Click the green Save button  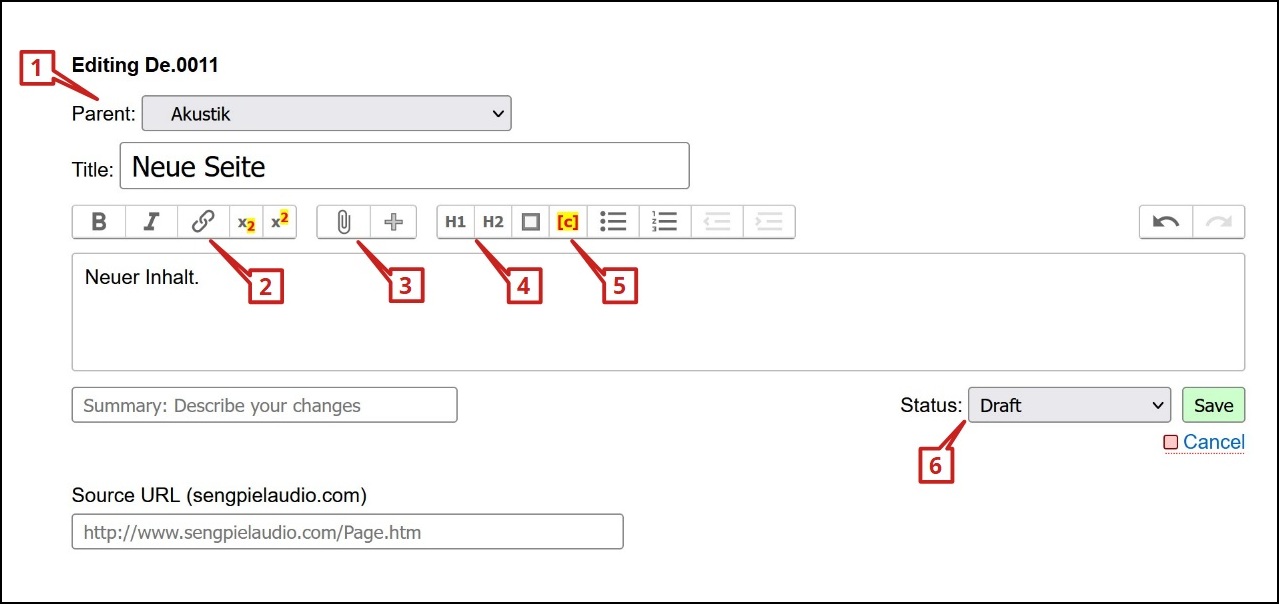click(1213, 405)
